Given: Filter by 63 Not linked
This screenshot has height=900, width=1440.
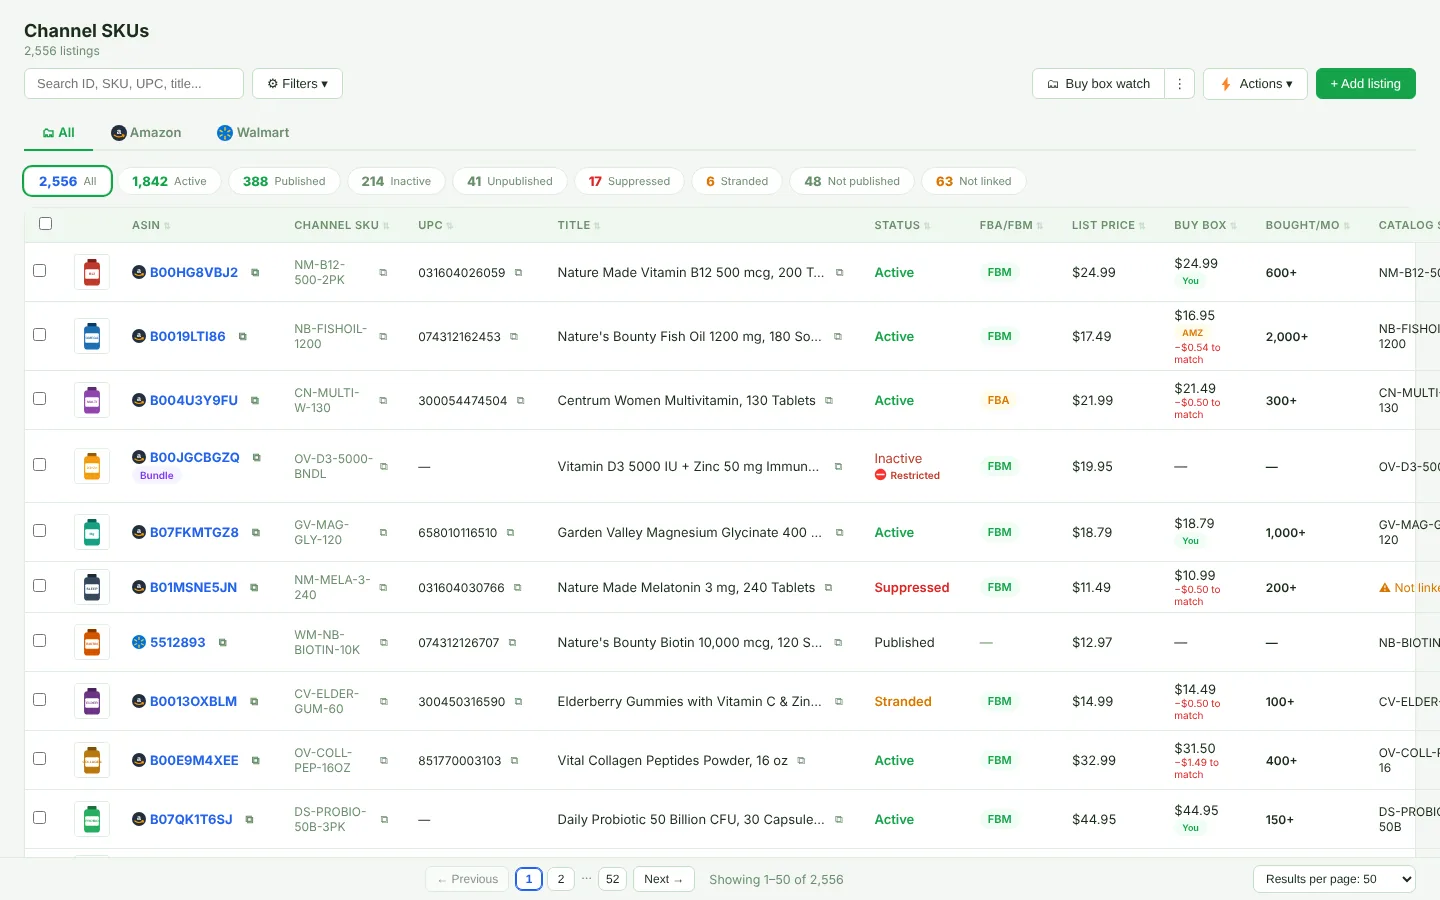Looking at the screenshot, I should point(973,181).
